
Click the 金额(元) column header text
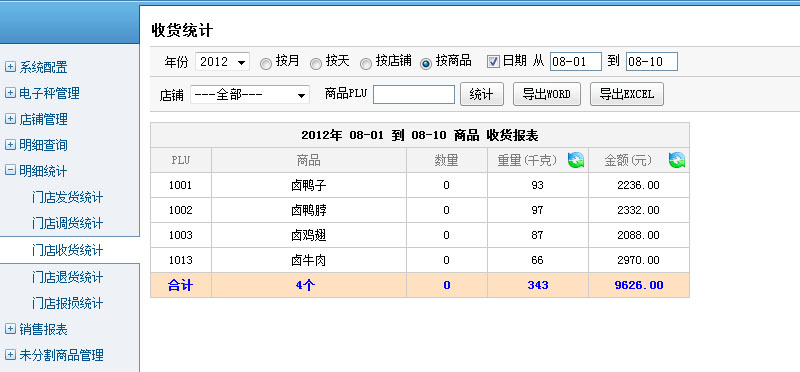(628, 161)
